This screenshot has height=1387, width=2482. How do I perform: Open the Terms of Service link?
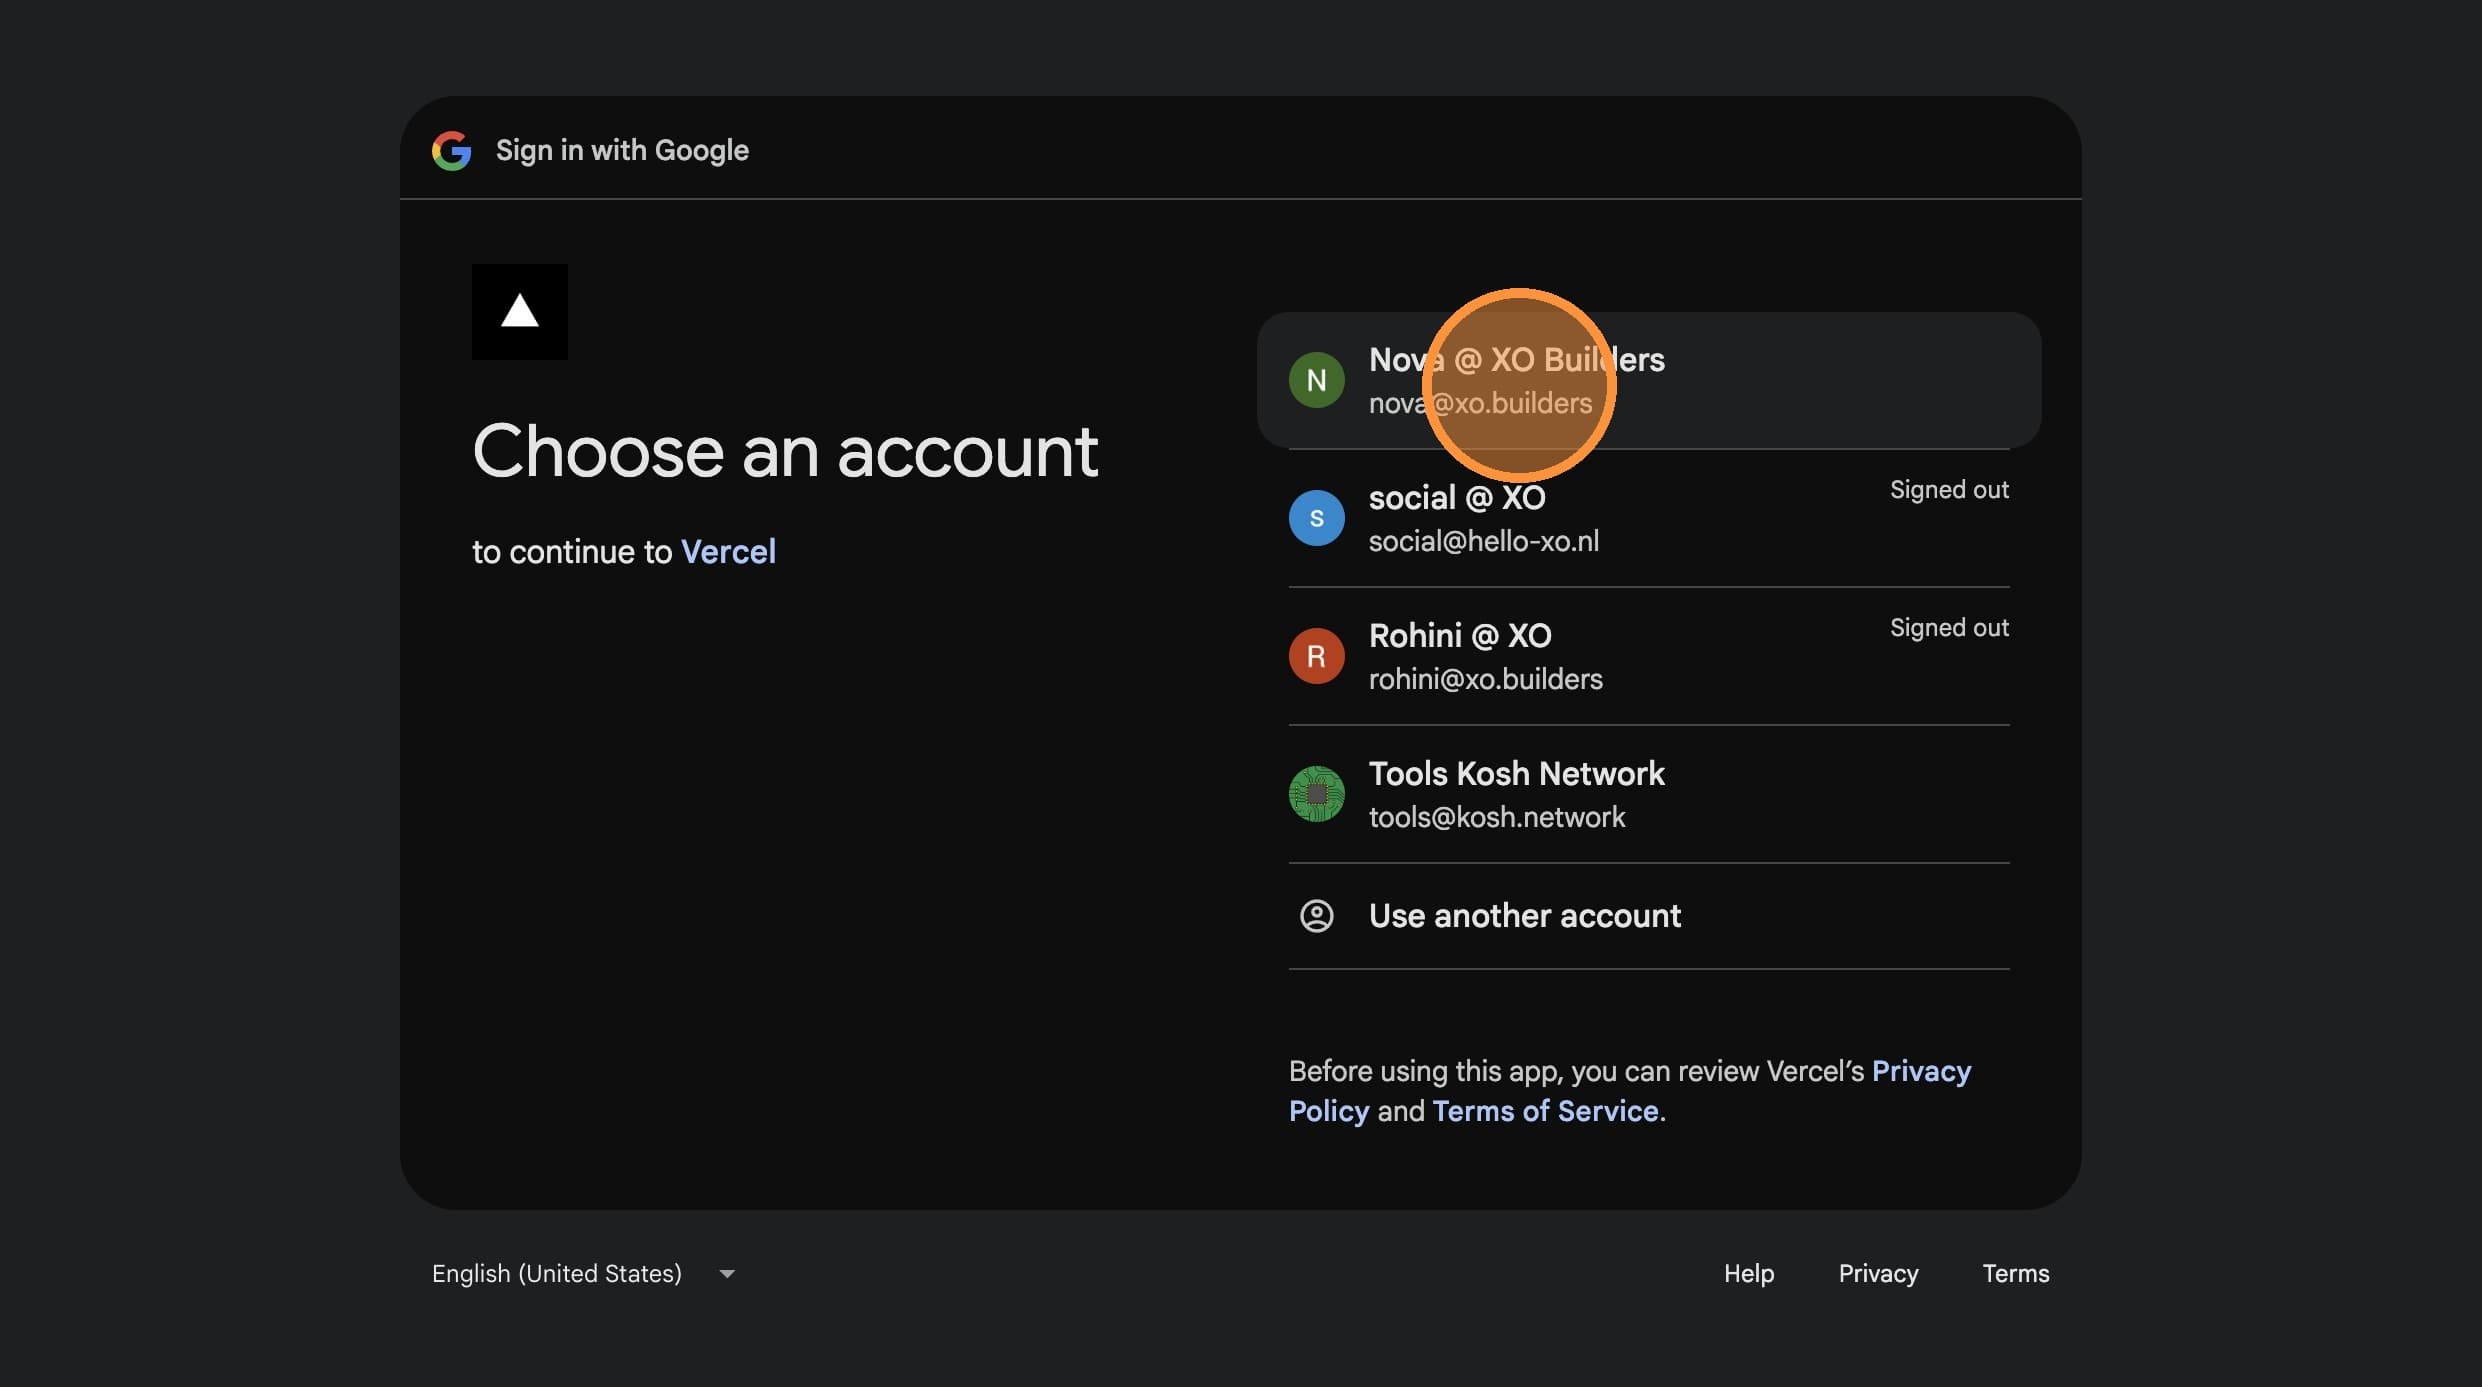coord(1545,1111)
